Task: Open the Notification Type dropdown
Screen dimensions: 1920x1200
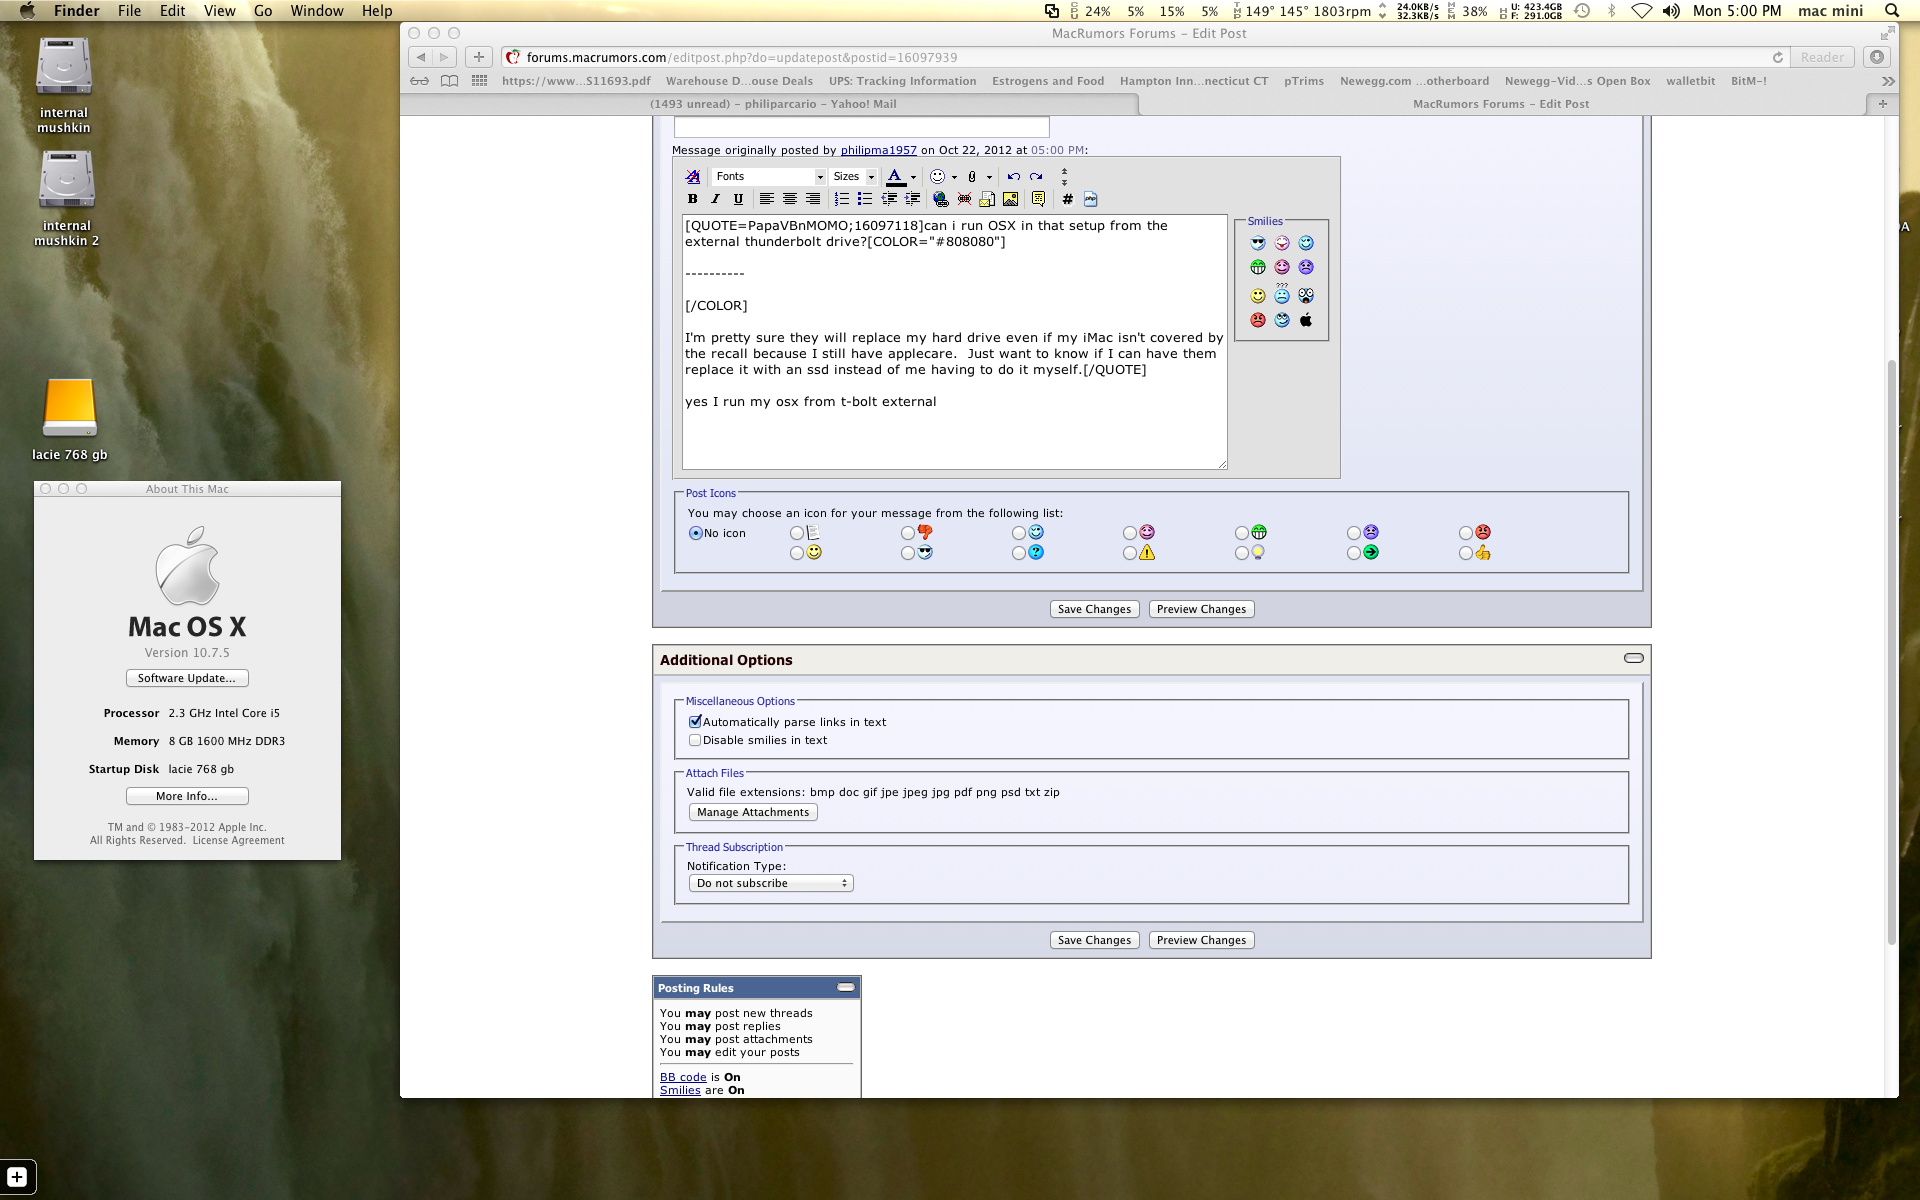Action: pos(770,883)
